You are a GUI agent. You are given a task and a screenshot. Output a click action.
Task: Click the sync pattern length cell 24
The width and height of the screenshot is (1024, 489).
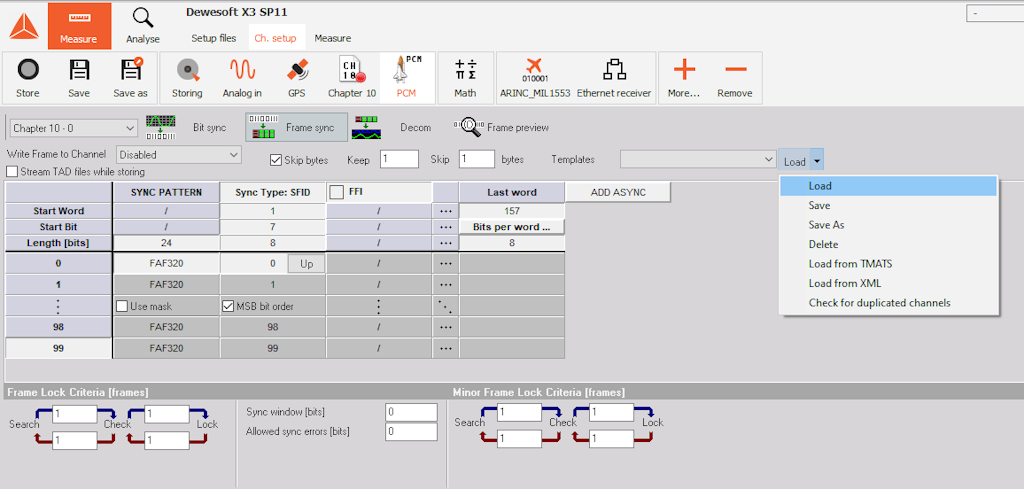[x=167, y=243]
